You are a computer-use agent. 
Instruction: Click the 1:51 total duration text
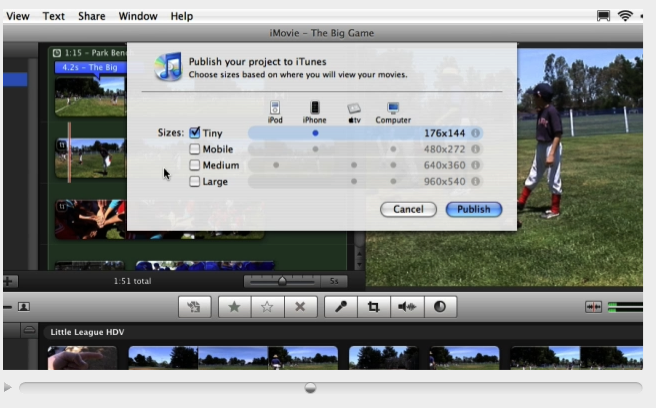133,281
